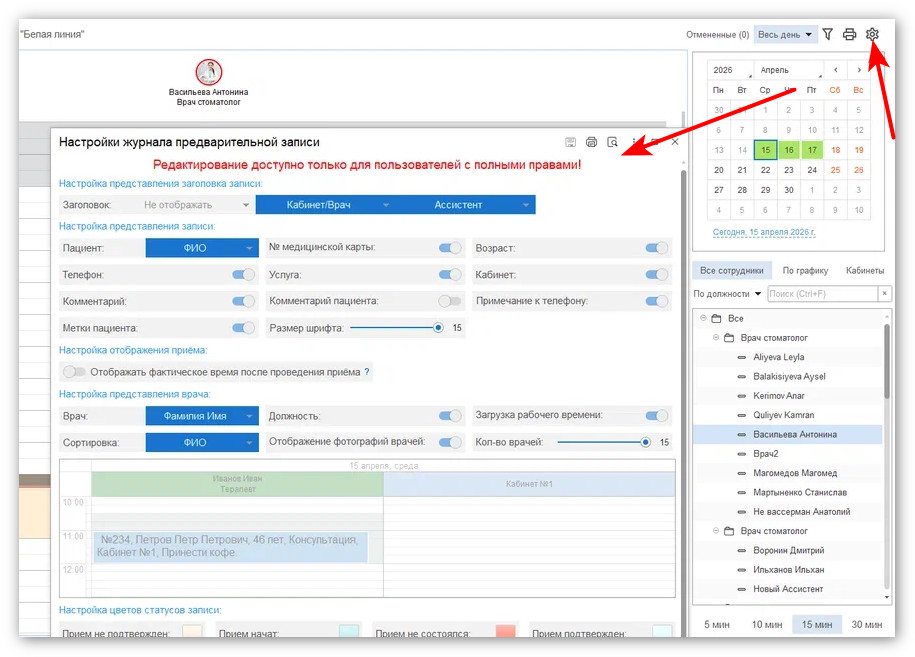Open Пациент ФИО dropdown
The height and width of the screenshot is (657, 915).
(202, 248)
